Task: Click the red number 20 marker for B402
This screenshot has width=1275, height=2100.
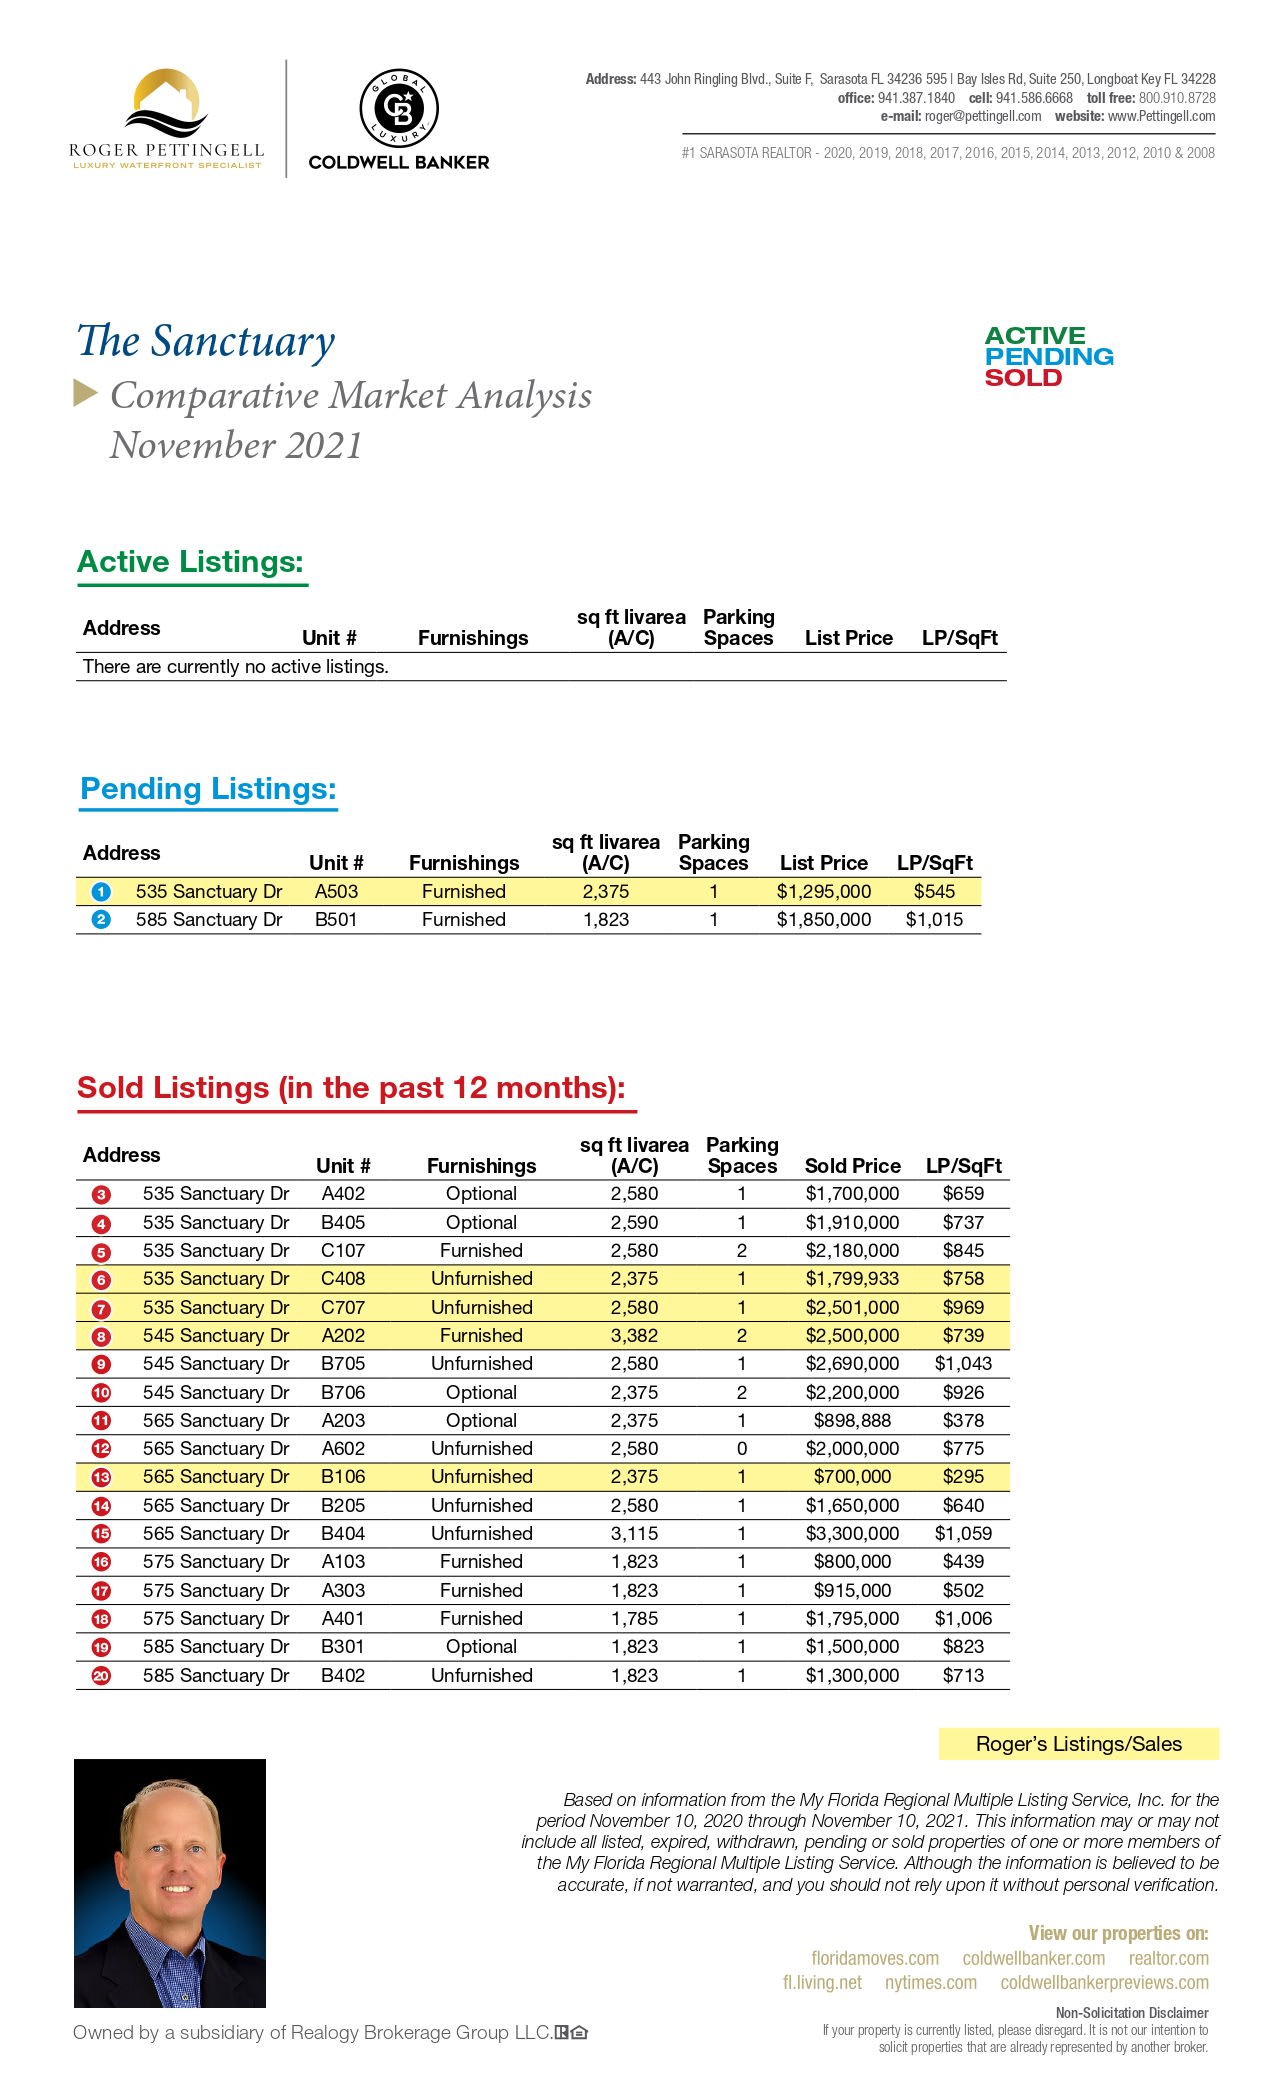Action: [x=101, y=1676]
